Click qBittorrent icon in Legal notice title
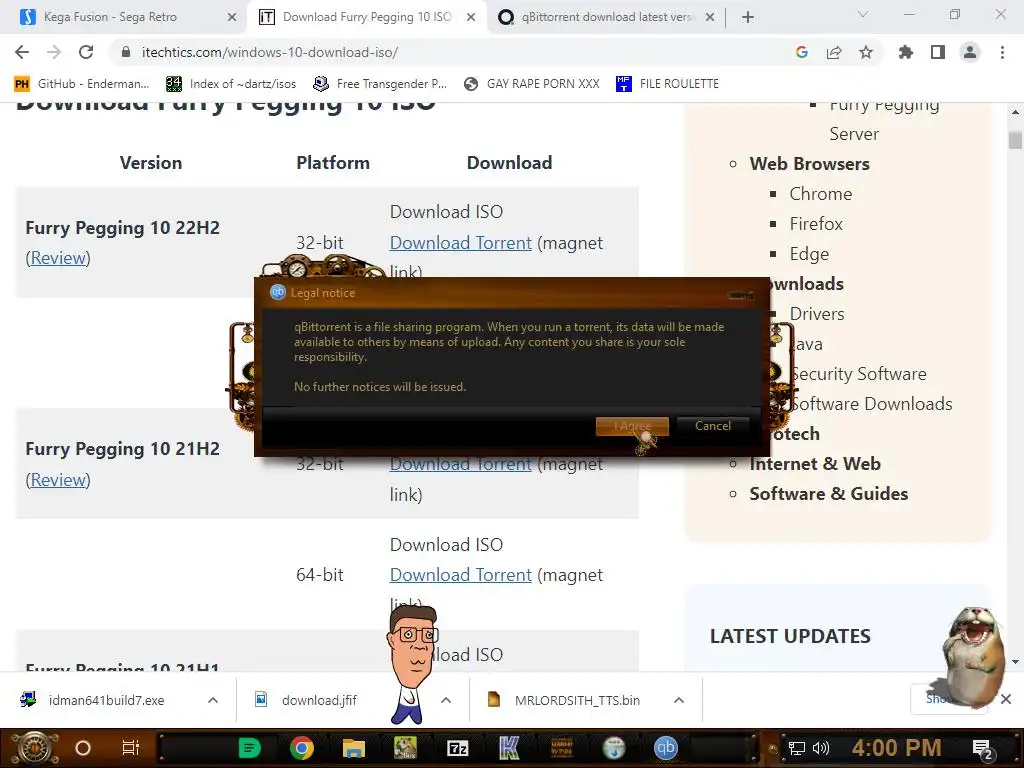Viewport: 1024px width, 768px height. click(278, 293)
